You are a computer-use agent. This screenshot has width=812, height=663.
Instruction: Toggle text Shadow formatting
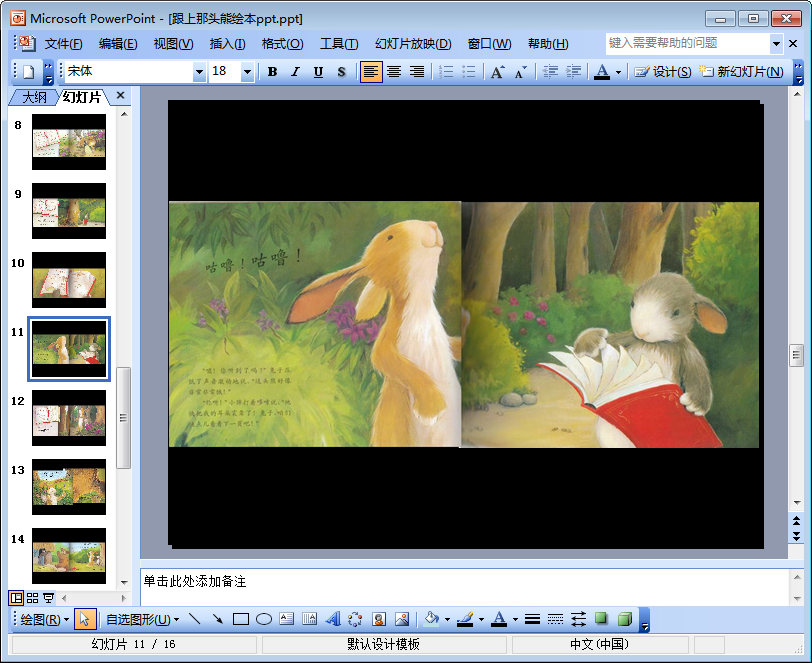(341, 71)
